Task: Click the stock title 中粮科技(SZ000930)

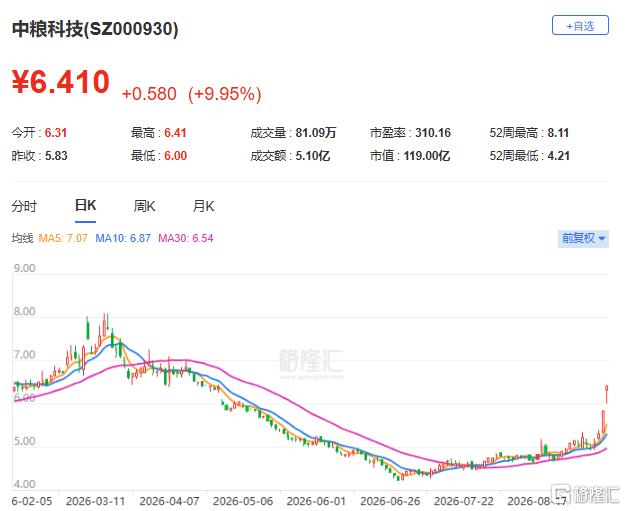Action: click(95, 29)
